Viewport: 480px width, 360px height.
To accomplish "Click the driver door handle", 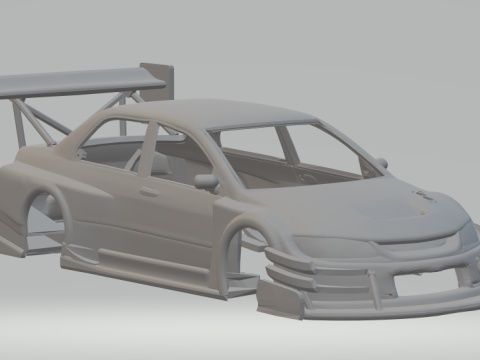I will pos(149,191).
